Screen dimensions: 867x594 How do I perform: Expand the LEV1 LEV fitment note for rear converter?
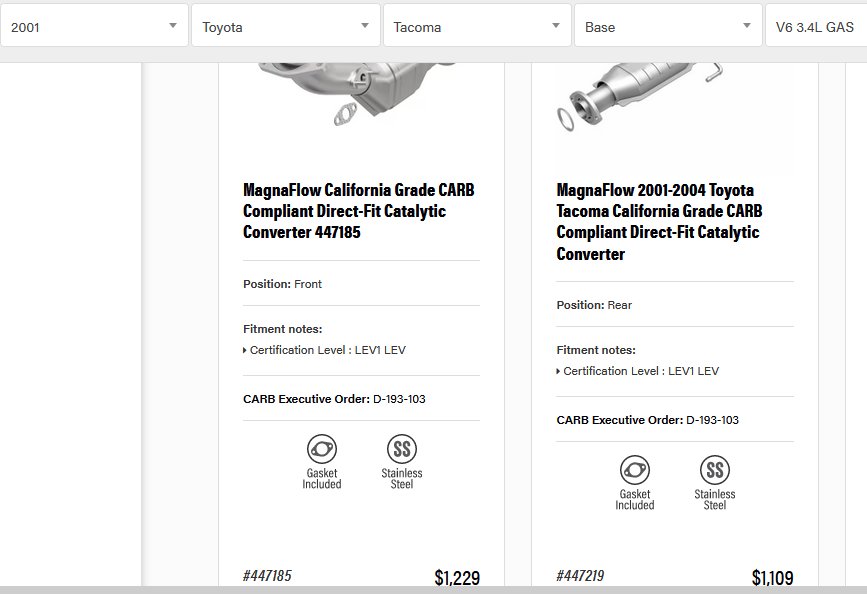click(638, 371)
